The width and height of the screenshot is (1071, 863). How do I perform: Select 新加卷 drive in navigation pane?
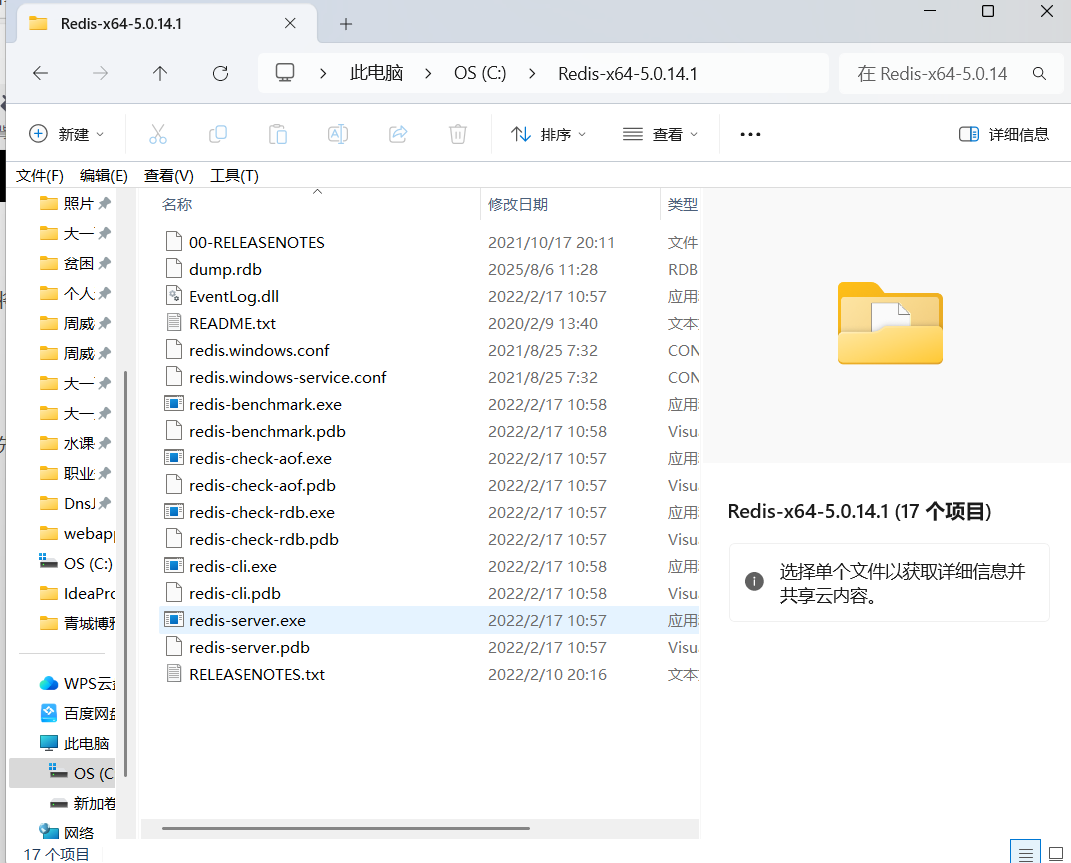point(82,803)
